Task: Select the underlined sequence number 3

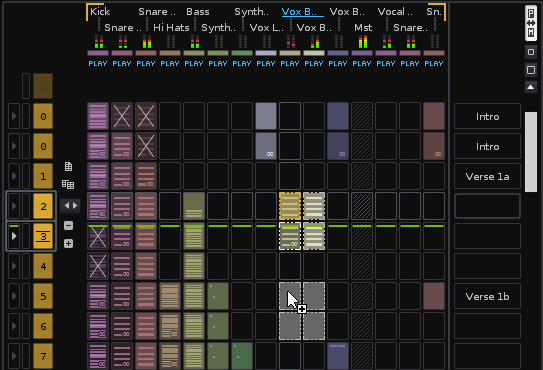Action: [43, 236]
